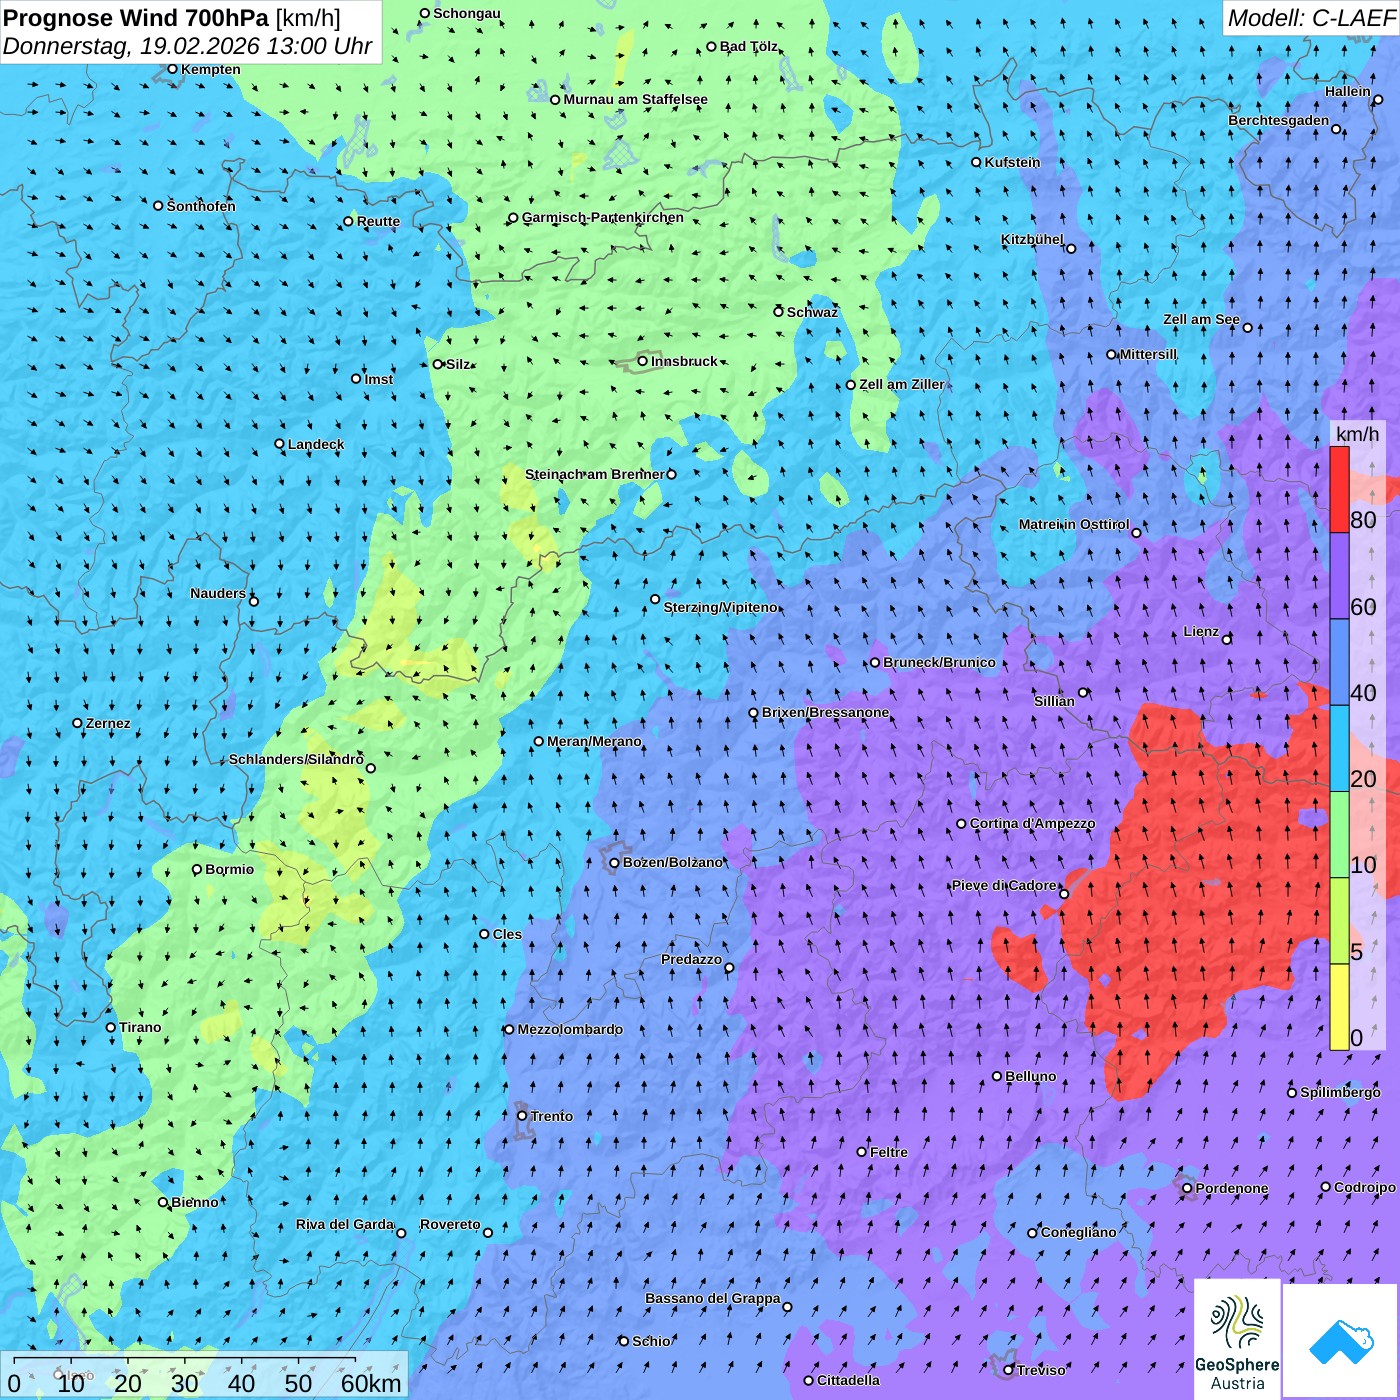Screen dimensions: 1400x1400
Task: Click the Nauders city label
Action: pos(217,593)
